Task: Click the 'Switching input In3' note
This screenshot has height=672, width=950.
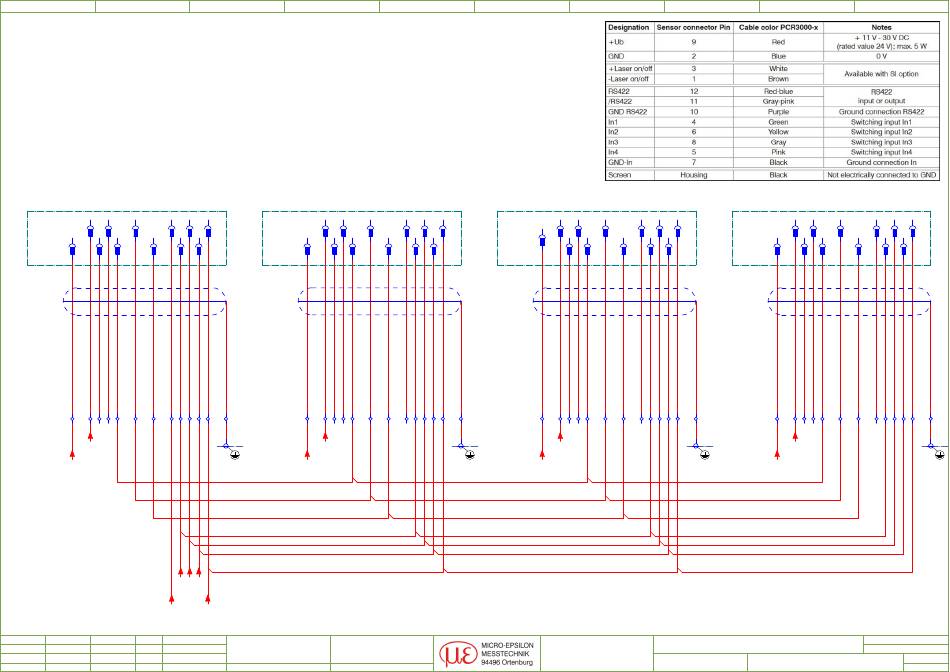Action: point(882,142)
